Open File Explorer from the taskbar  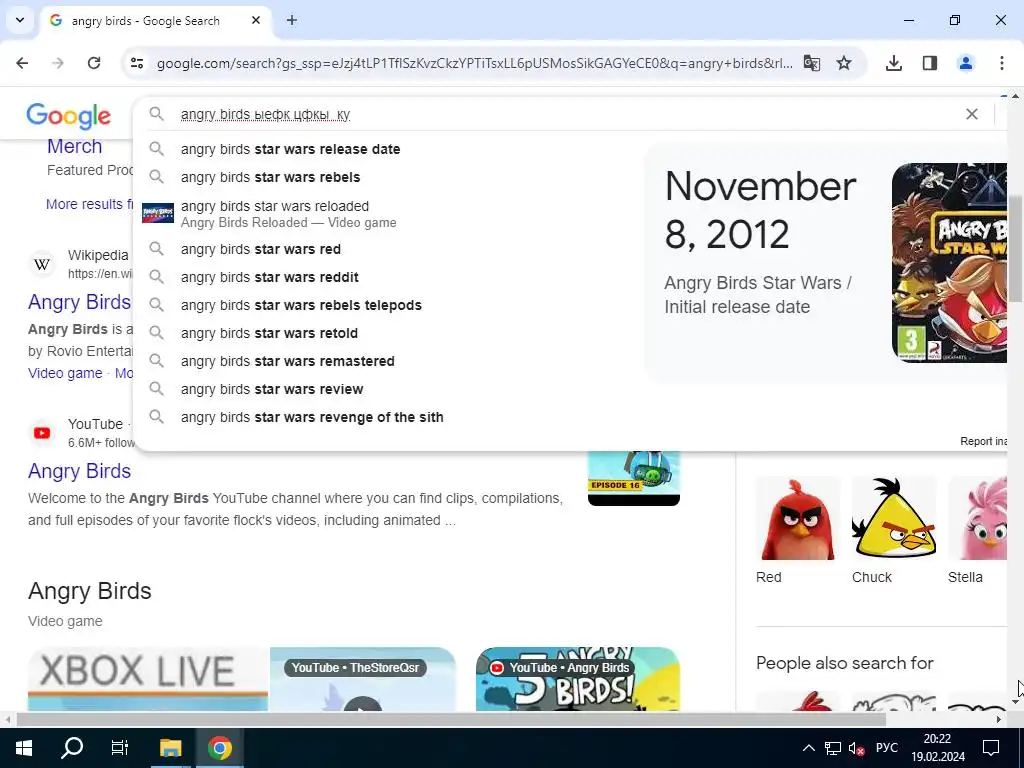tap(170, 748)
